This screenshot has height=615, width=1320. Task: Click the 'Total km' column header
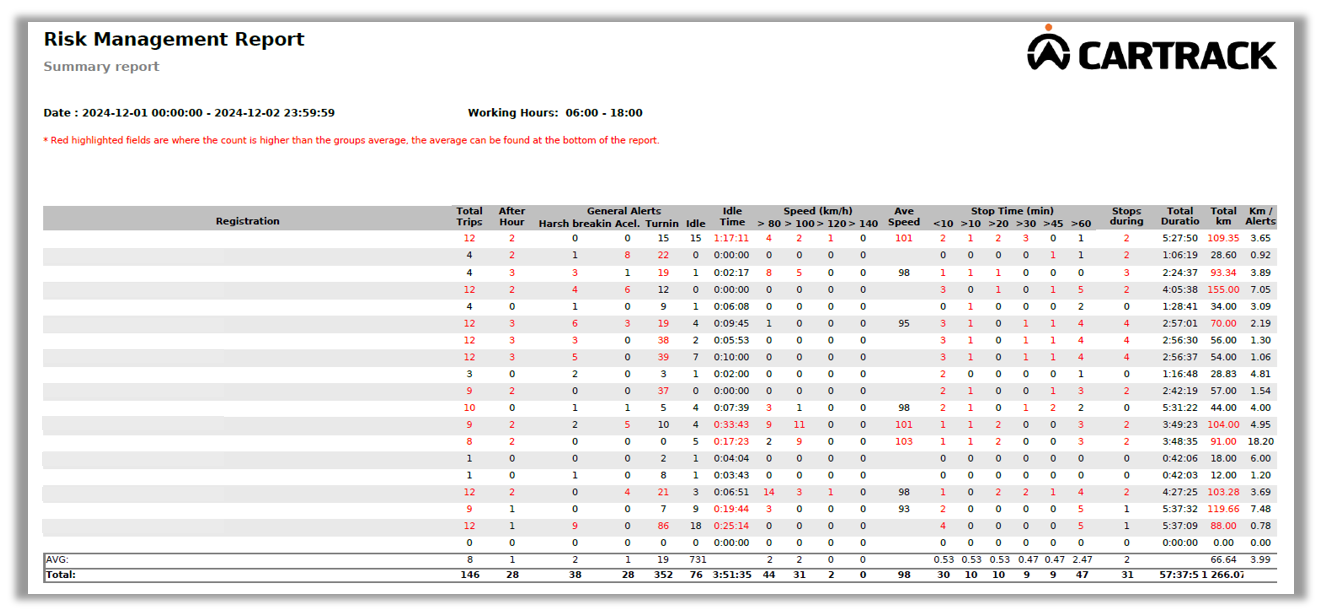click(1224, 217)
